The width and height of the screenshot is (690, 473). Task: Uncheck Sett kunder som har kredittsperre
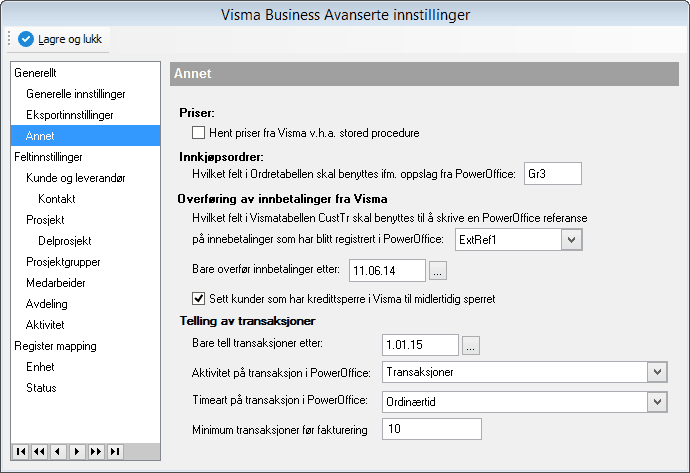tap(198, 299)
